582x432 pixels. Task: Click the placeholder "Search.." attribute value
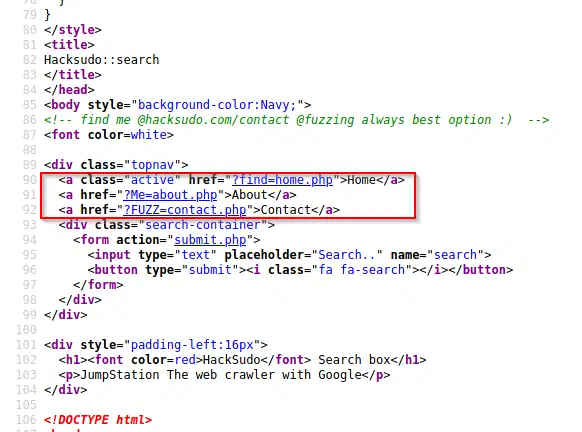347,255
